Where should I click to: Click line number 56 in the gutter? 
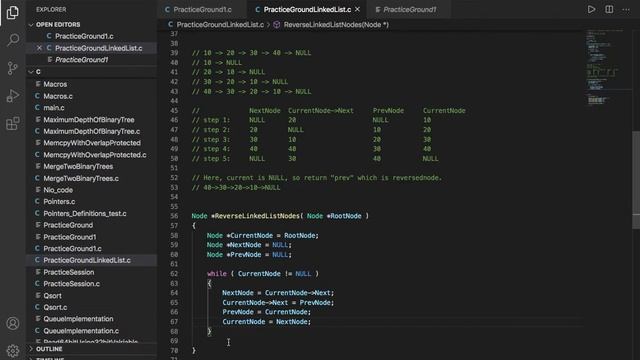[x=174, y=216]
